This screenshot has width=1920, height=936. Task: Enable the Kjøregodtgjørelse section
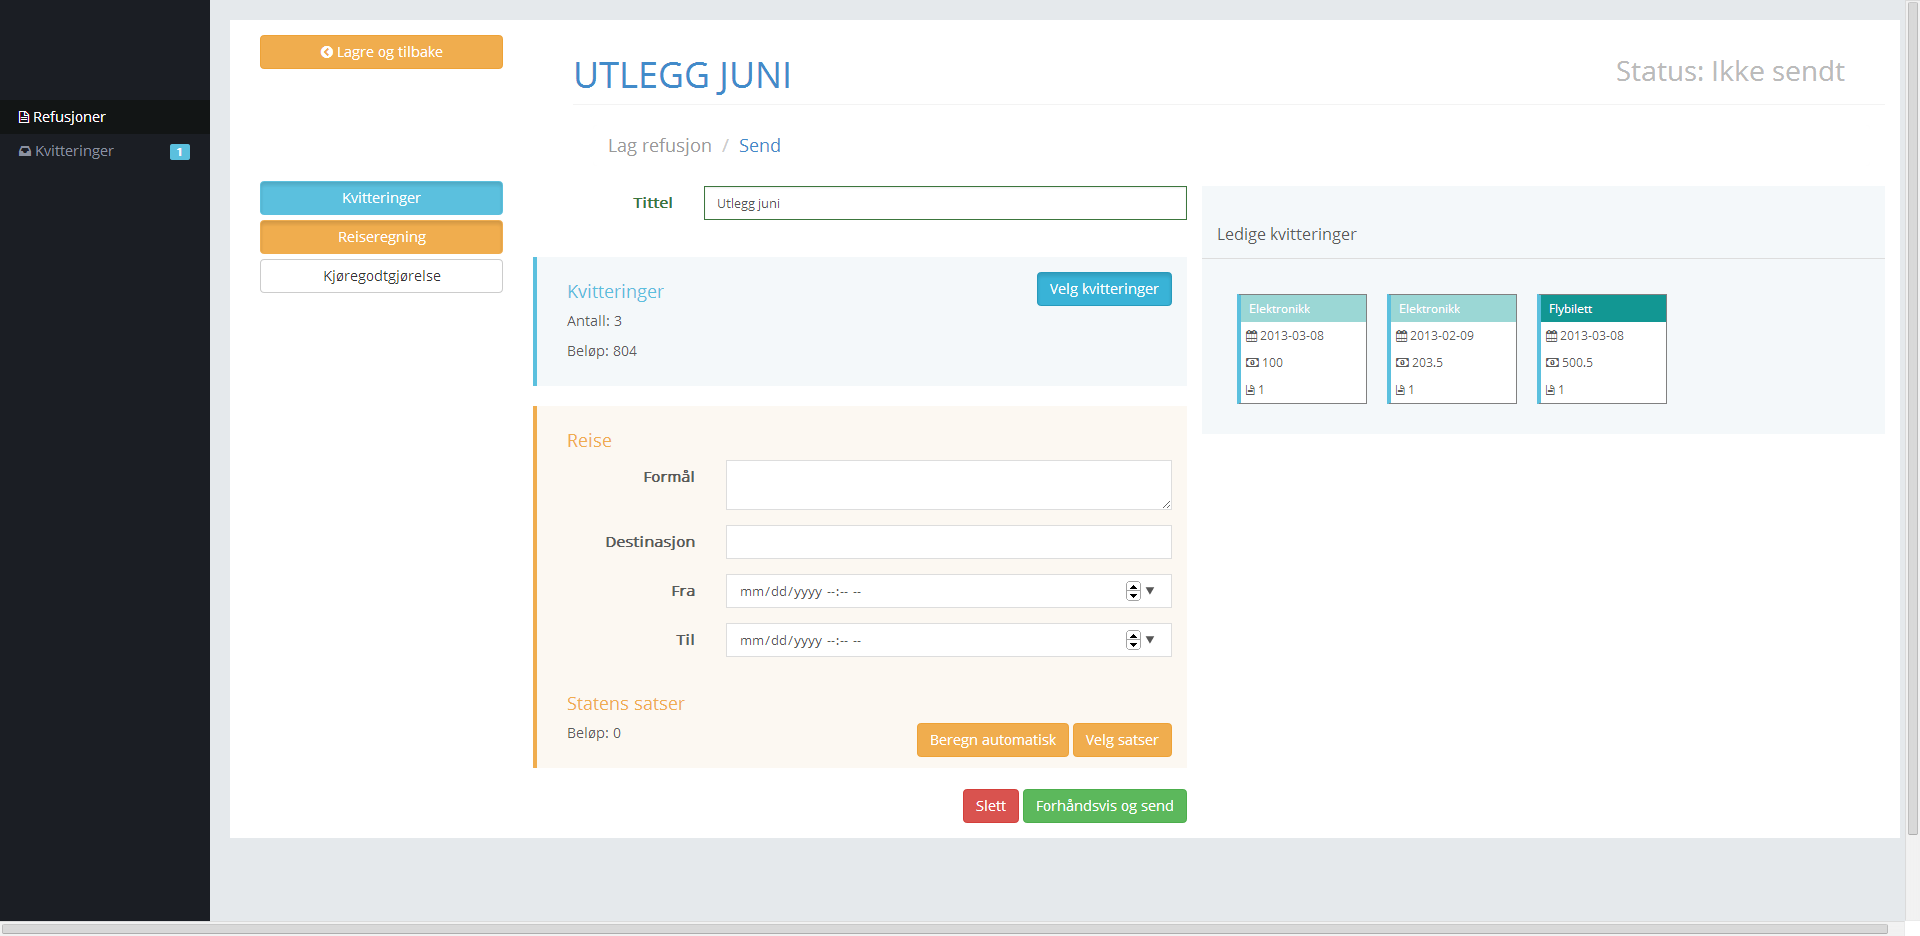click(x=381, y=276)
